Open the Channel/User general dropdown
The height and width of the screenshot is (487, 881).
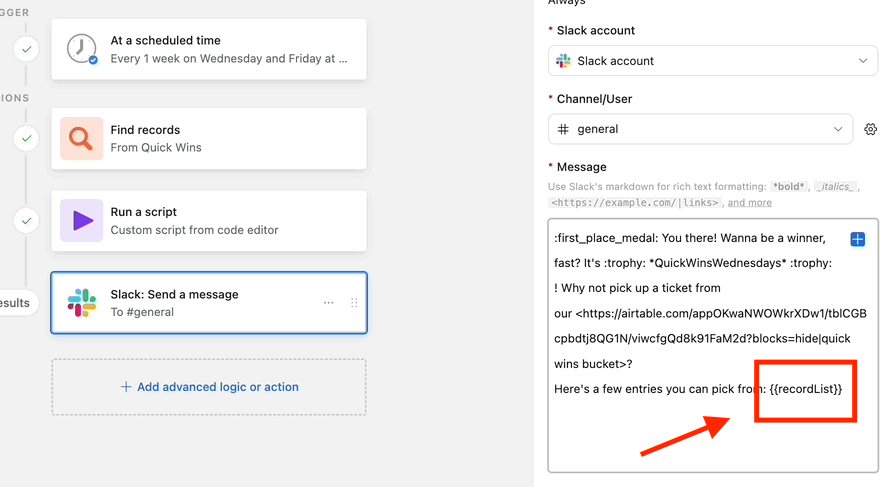[700, 129]
